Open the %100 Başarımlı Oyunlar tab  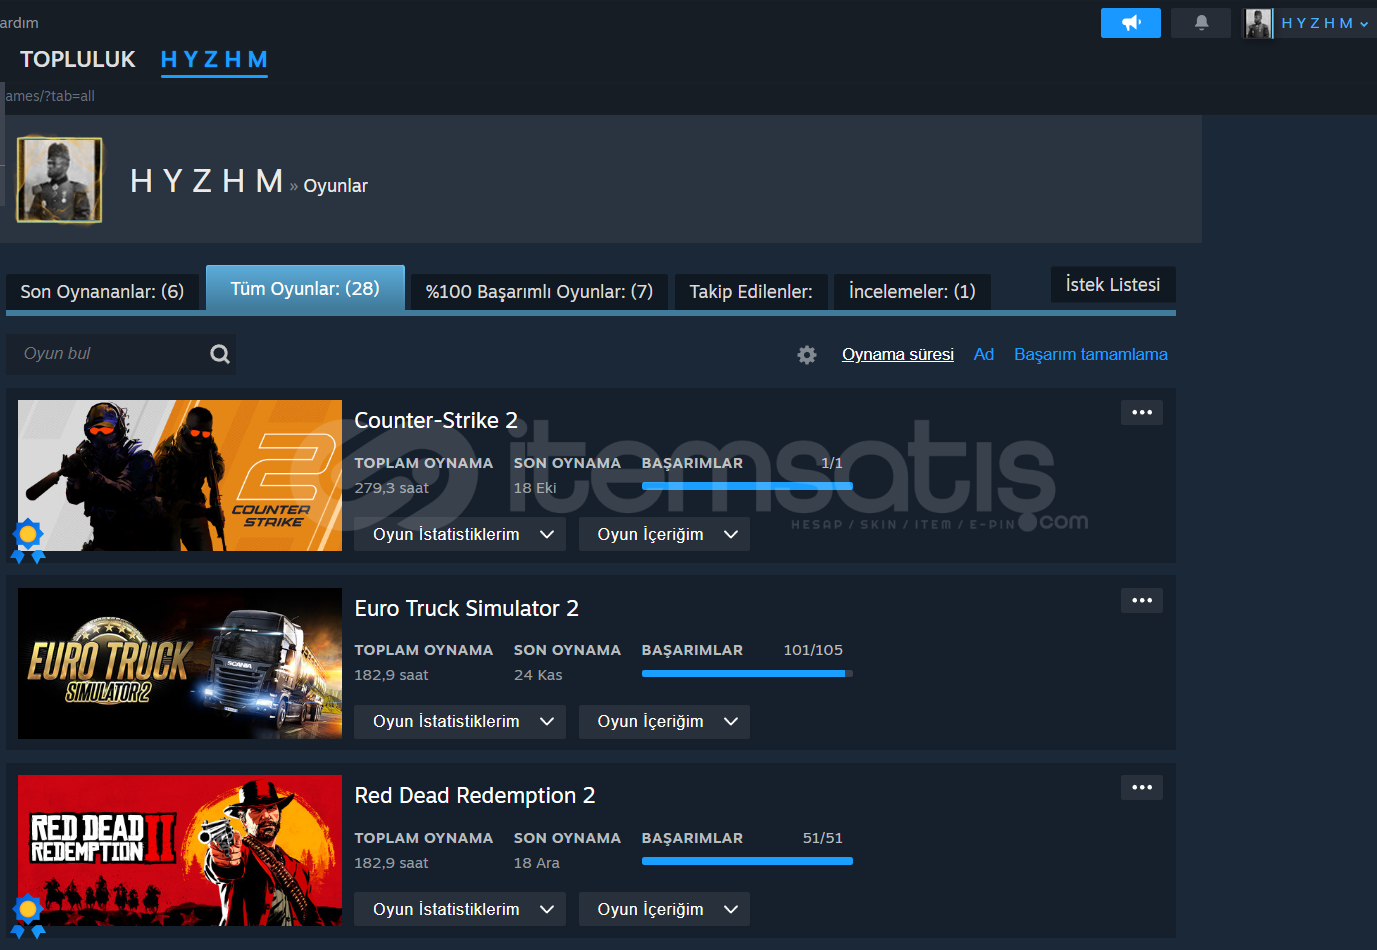point(539,292)
